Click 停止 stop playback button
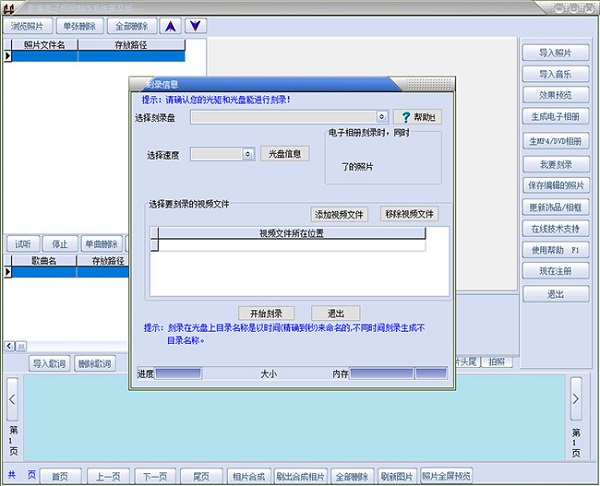The image size is (600, 486). point(60,244)
